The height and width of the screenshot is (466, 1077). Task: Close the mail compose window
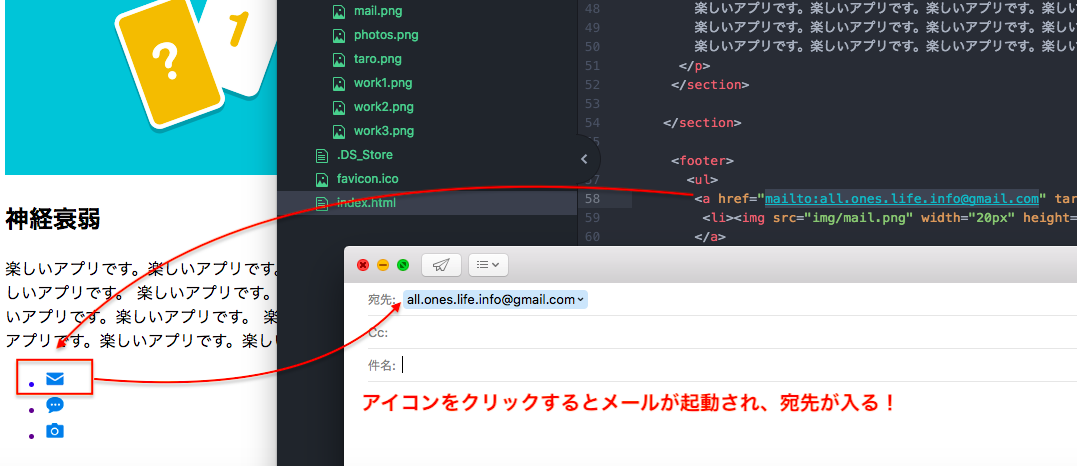pos(363,265)
